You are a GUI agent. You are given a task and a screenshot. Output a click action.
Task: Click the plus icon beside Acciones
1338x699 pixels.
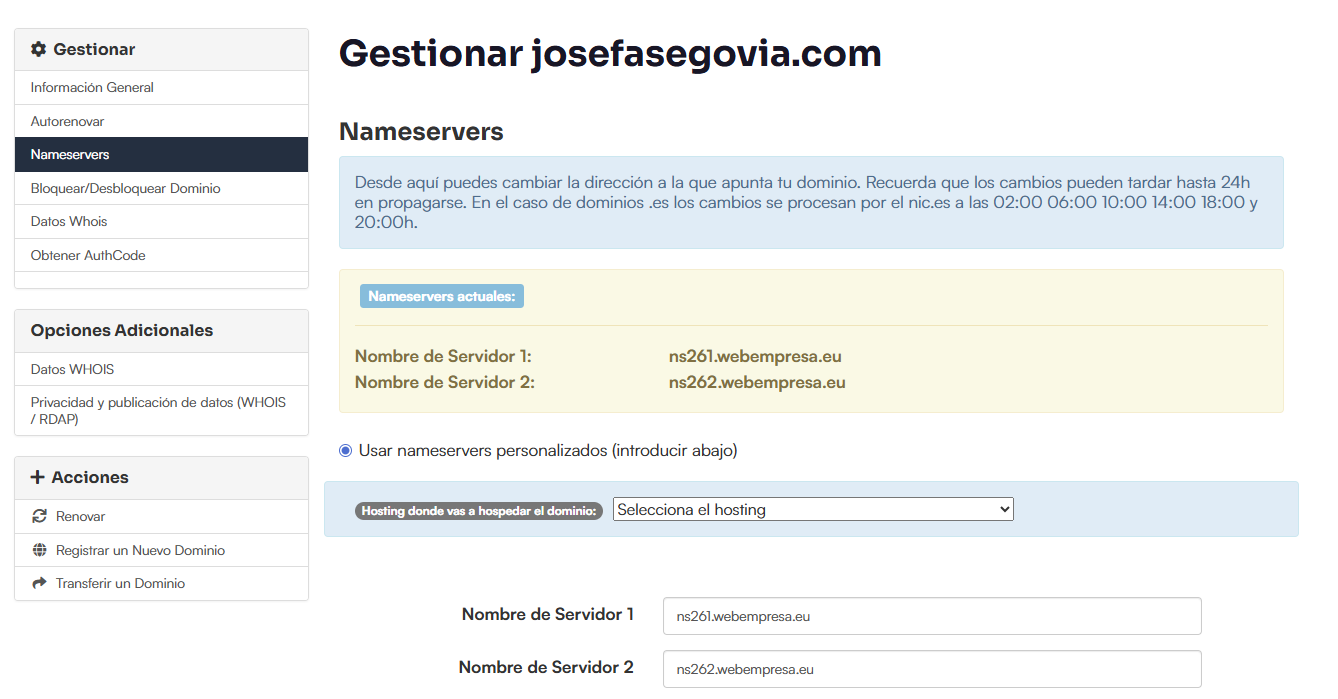[x=38, y=477]
